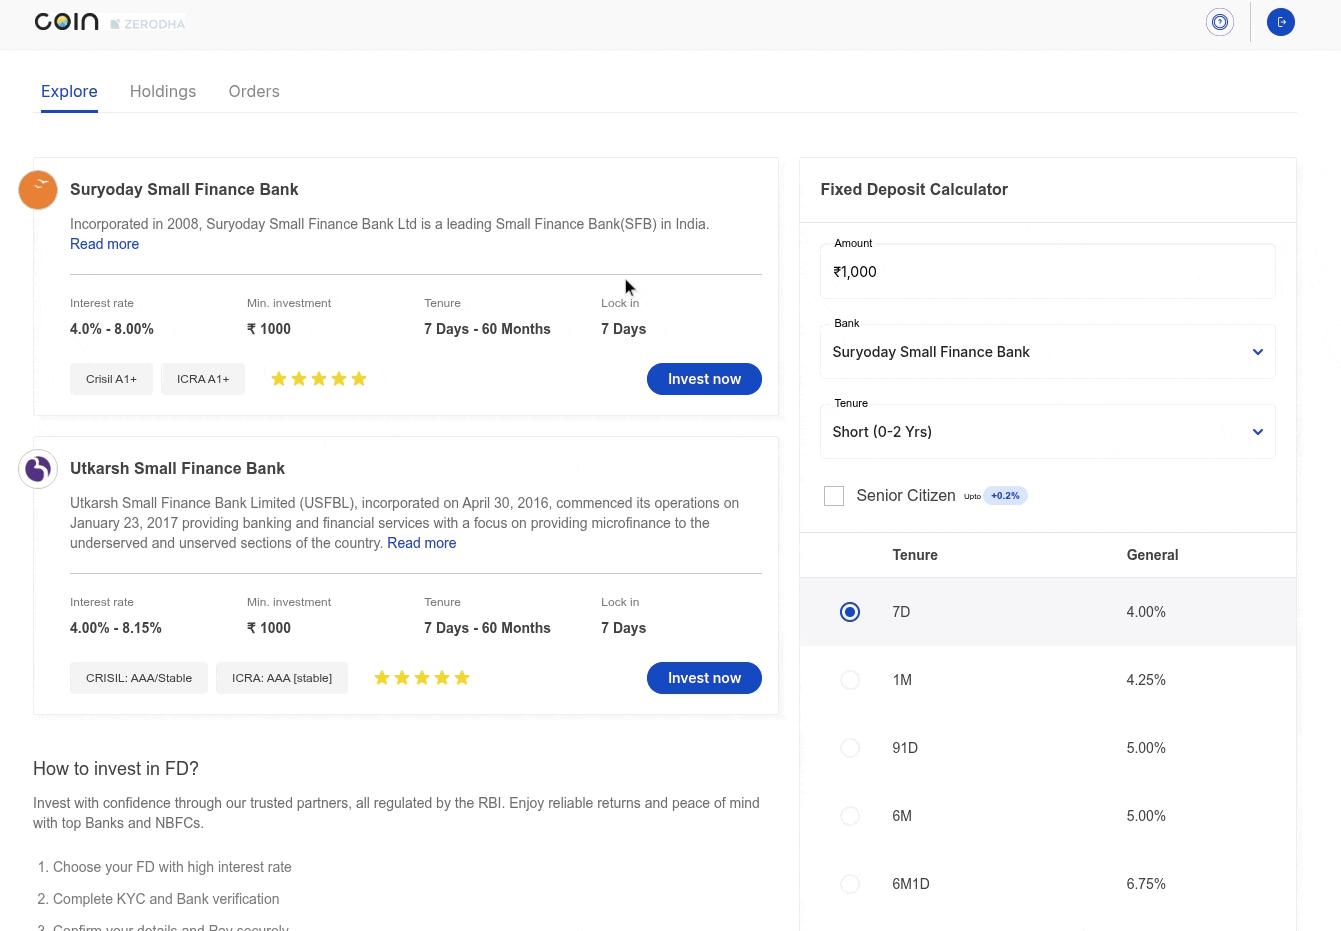Click the 5.00% rate for 6M
The width and height of the screenshot is (1341, 931).
tap(1146, 816)
